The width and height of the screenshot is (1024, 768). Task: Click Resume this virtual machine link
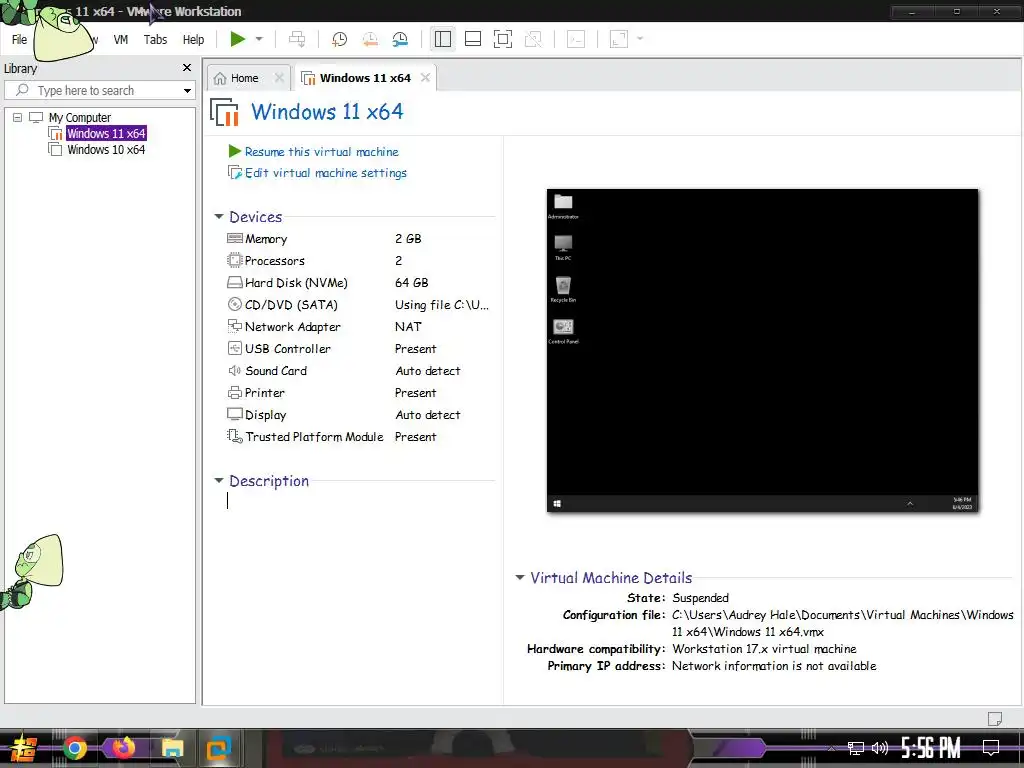click(321, 152)
